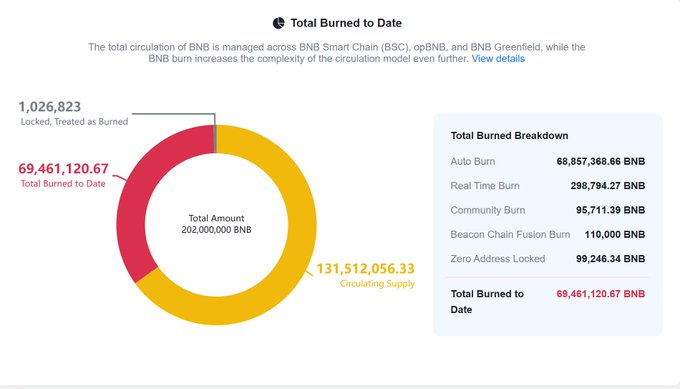The height and width of the screenshot is (389, 680).
Task: Click the 1,026,823 locked value
Action: click(x=49, y=106)
